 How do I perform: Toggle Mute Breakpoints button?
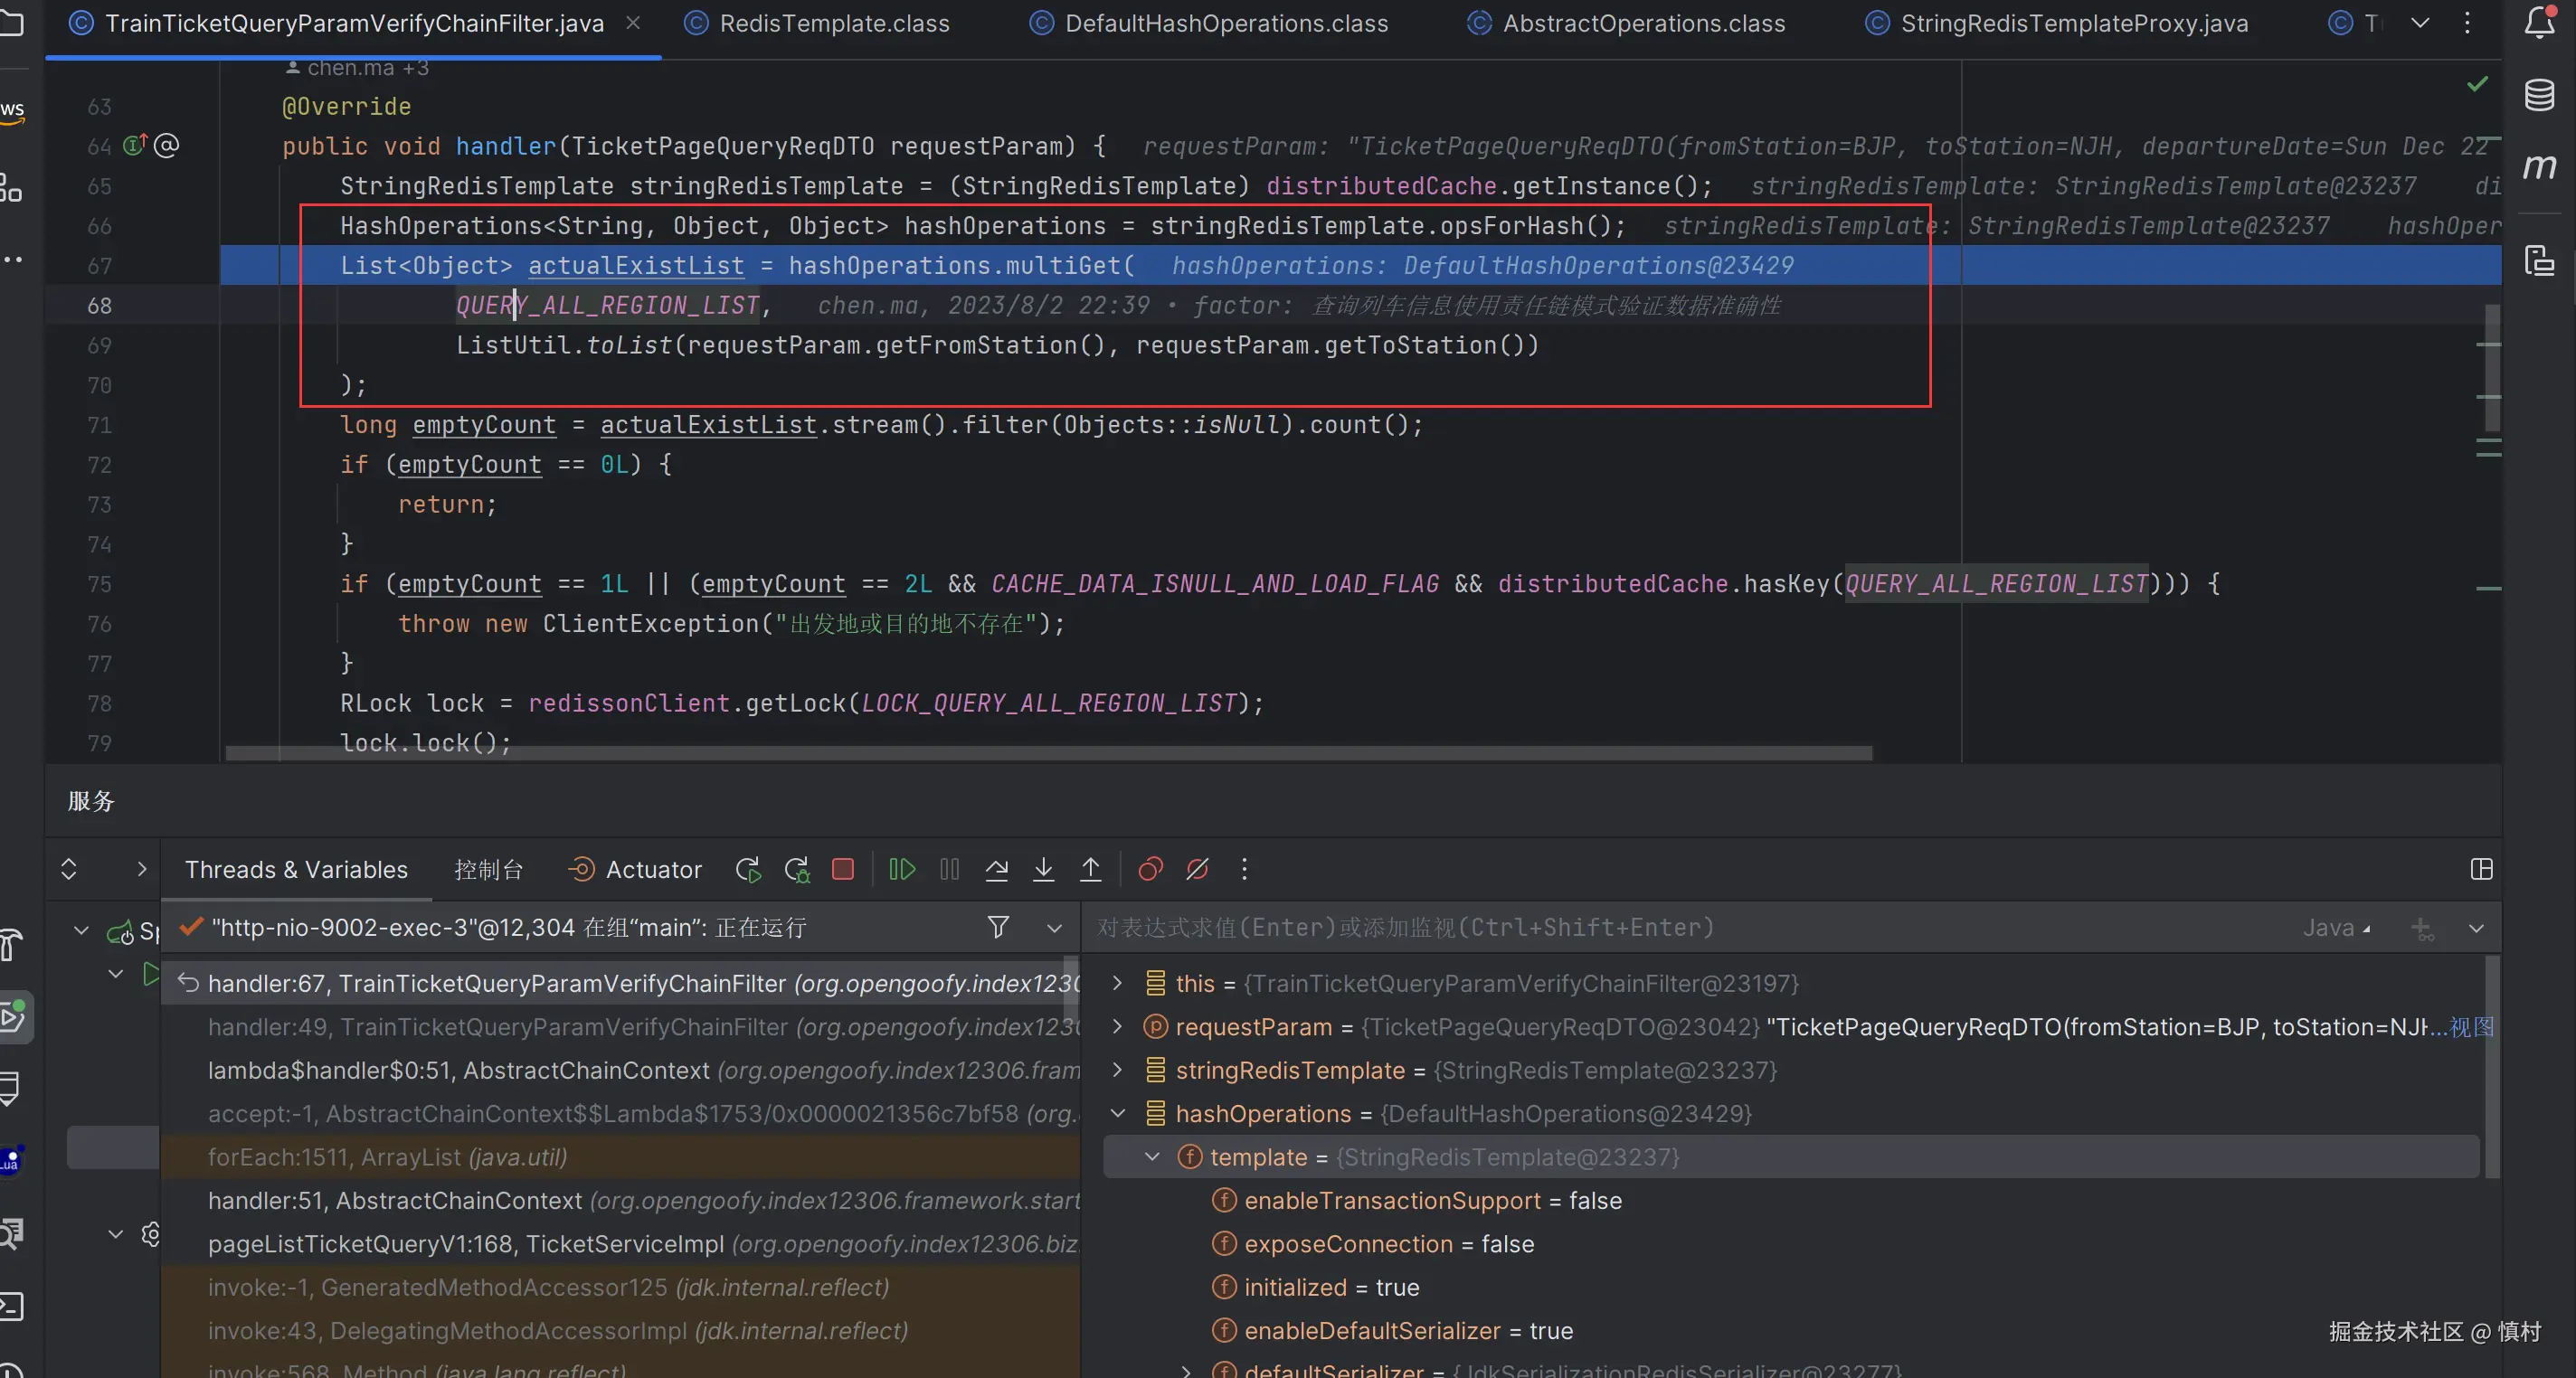tap(1197, 869)
